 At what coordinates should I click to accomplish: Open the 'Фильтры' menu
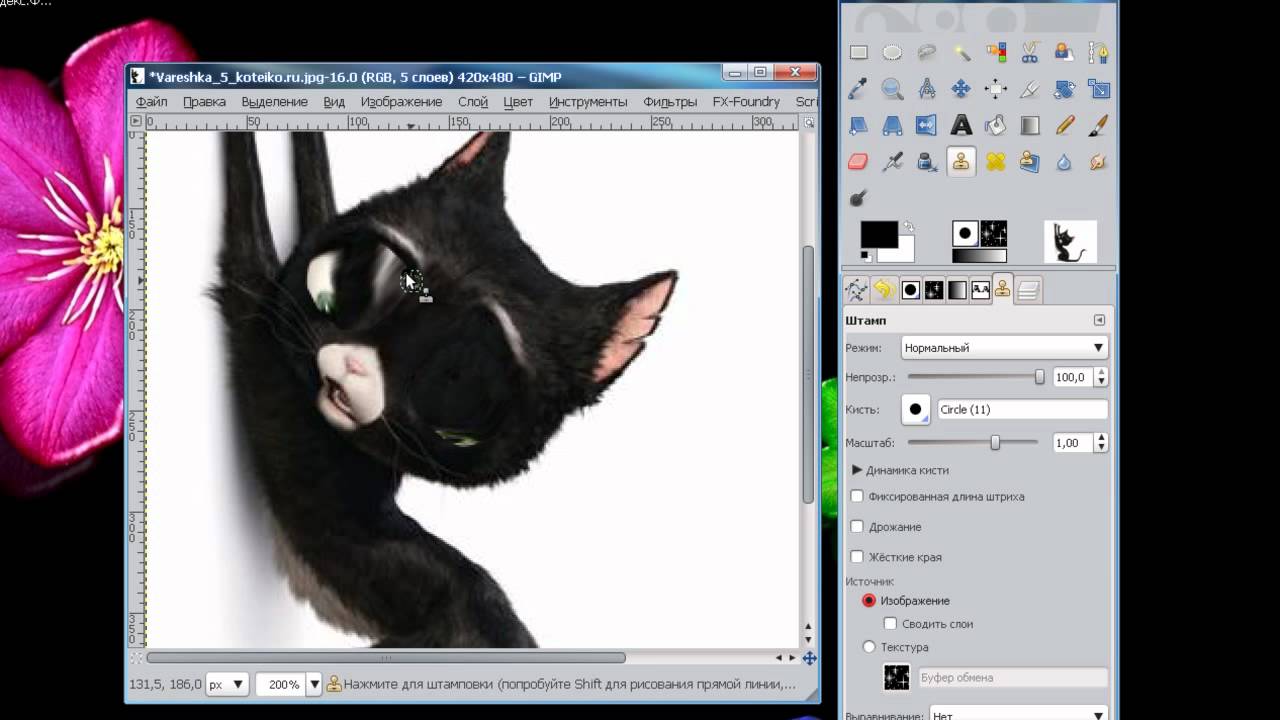pos(670,102)
